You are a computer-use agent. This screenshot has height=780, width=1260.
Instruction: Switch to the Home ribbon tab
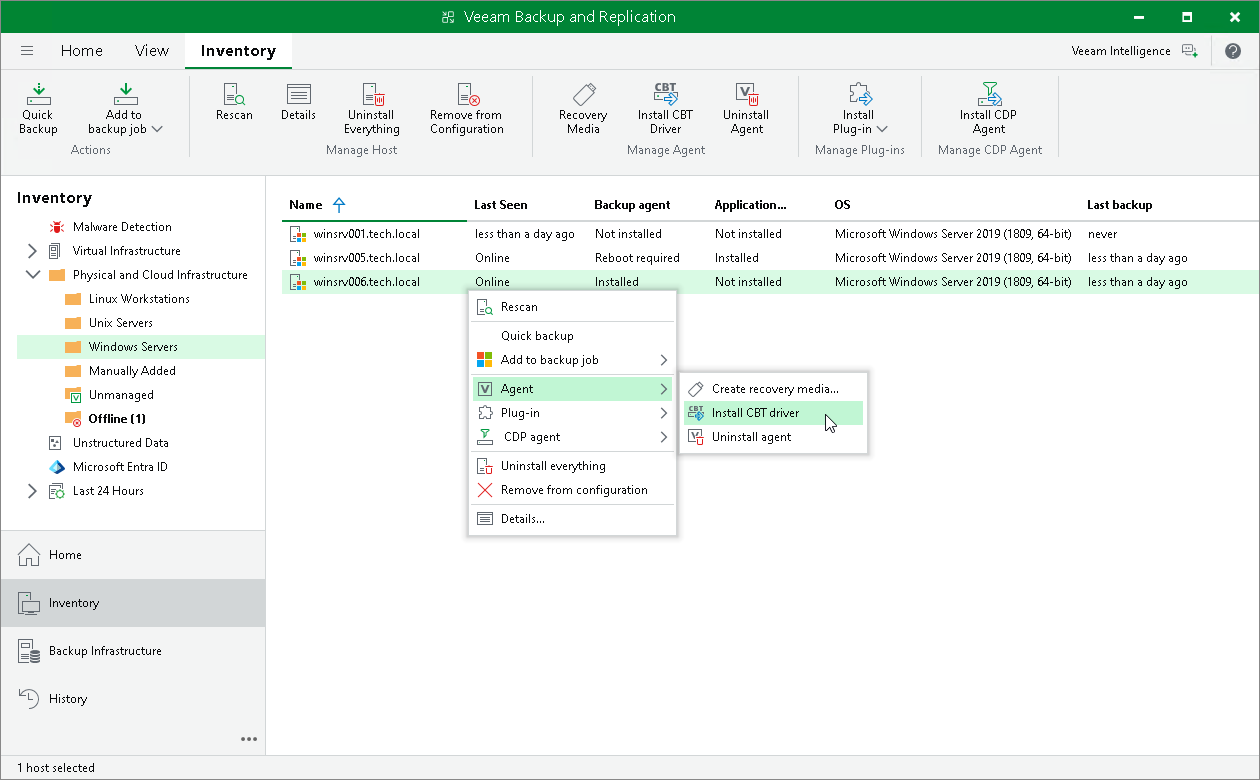point(82,51)
